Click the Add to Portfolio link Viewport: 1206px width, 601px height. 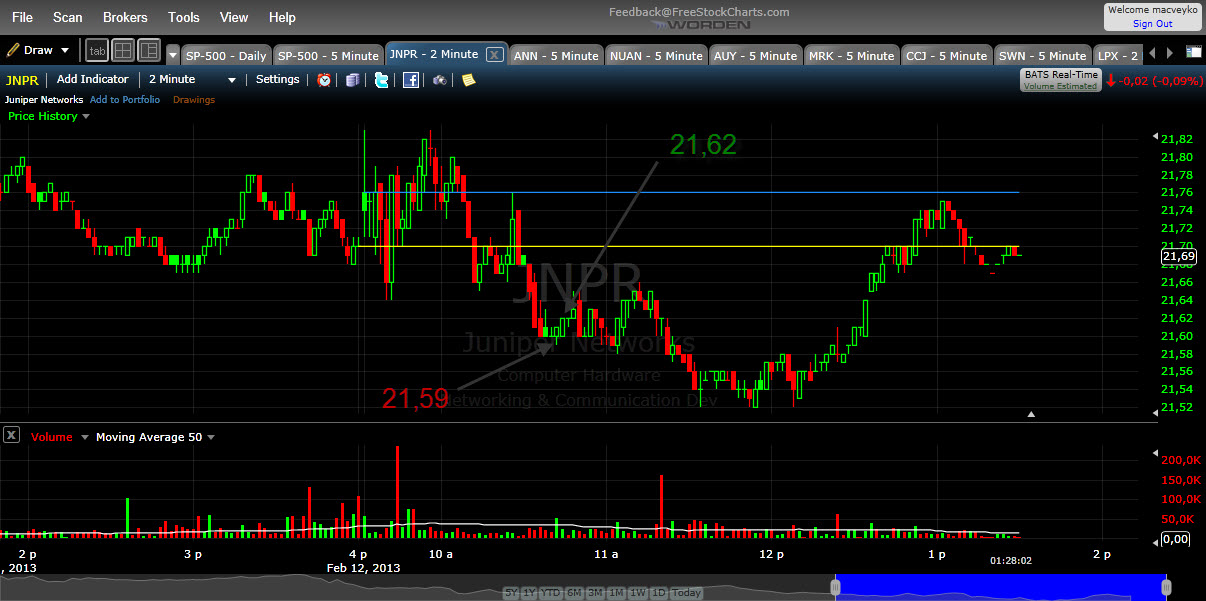point(124,100)
